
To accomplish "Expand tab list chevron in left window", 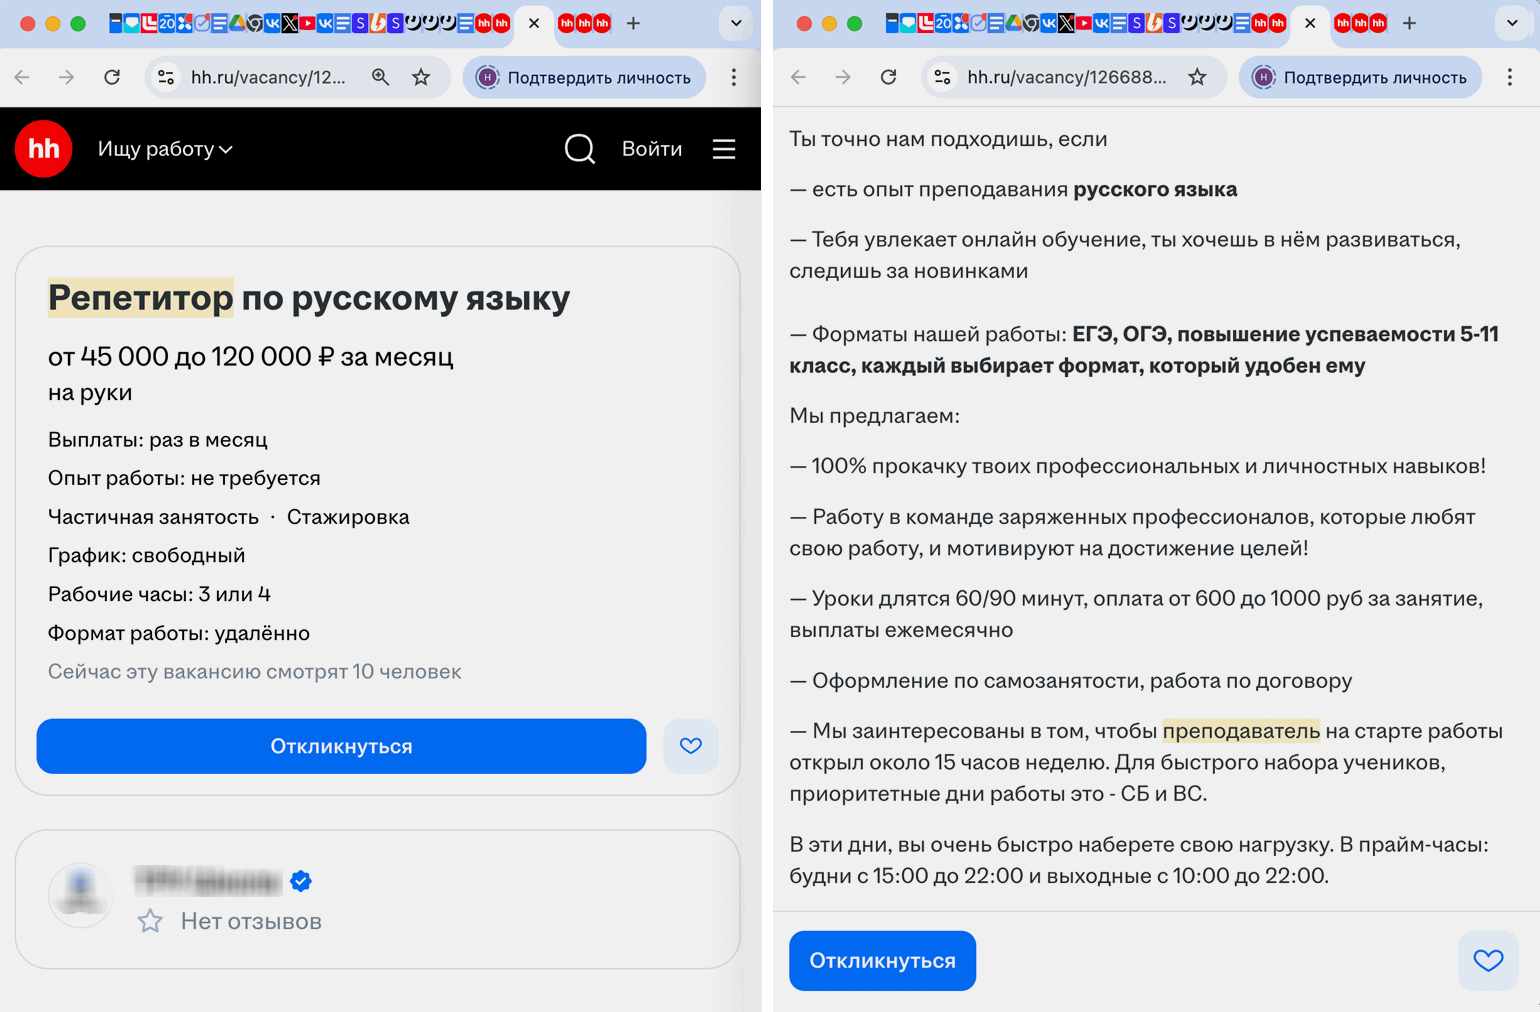I will [736, 23].
